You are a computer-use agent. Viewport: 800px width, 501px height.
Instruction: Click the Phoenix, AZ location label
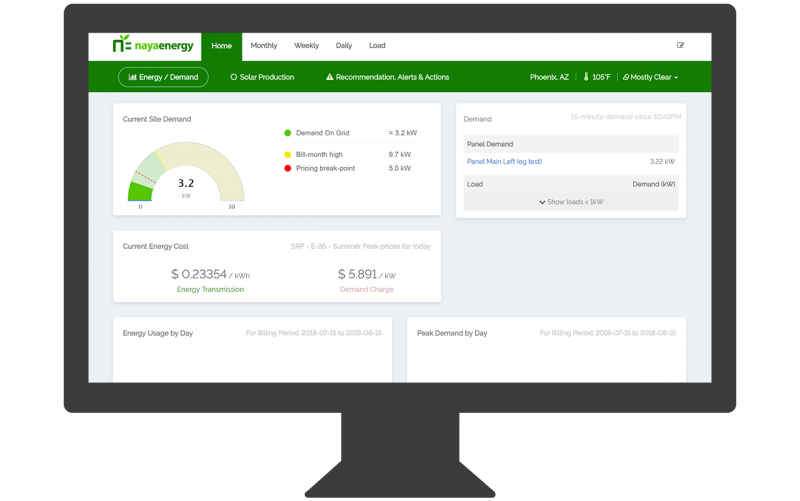(x=551, y=77)
